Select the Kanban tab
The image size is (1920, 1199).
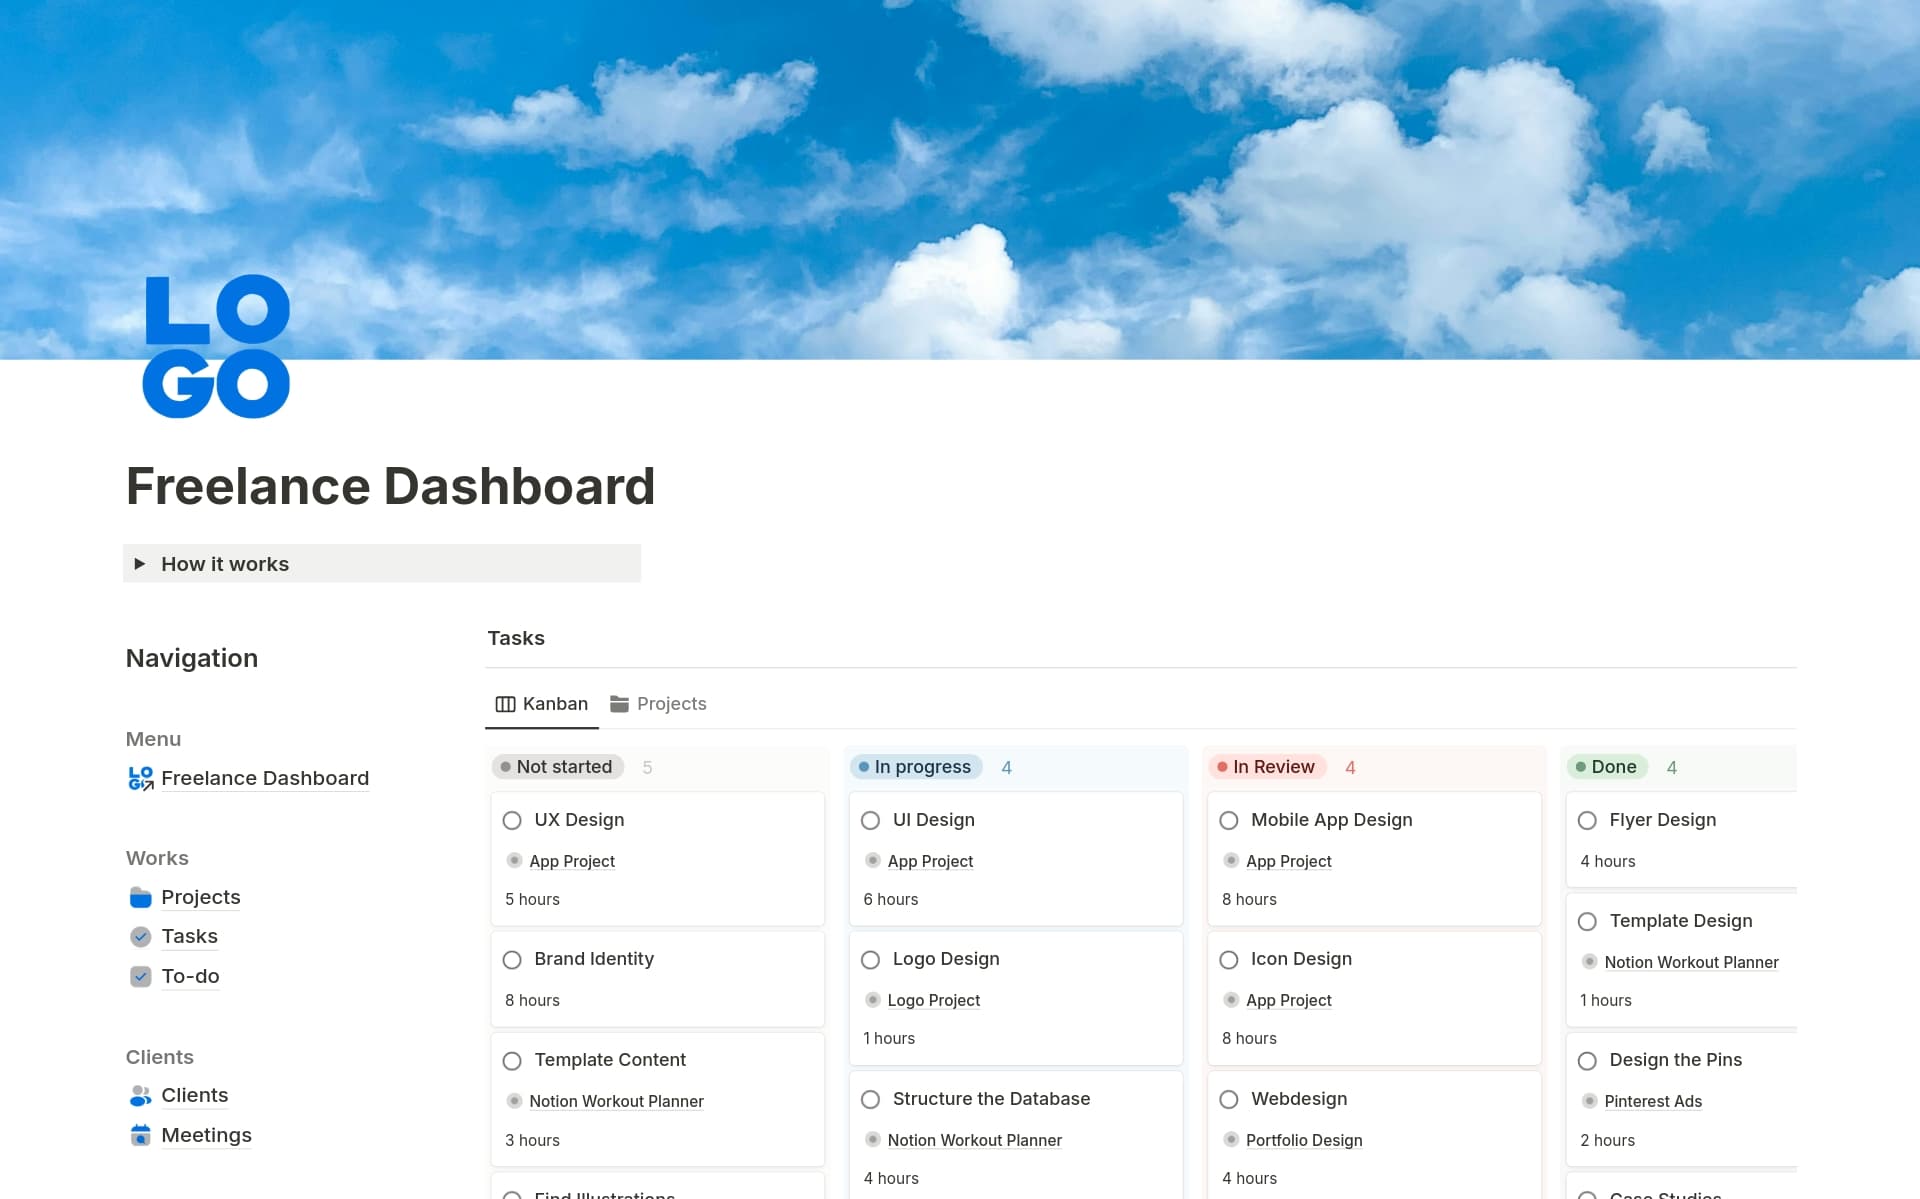coord(554,703)
